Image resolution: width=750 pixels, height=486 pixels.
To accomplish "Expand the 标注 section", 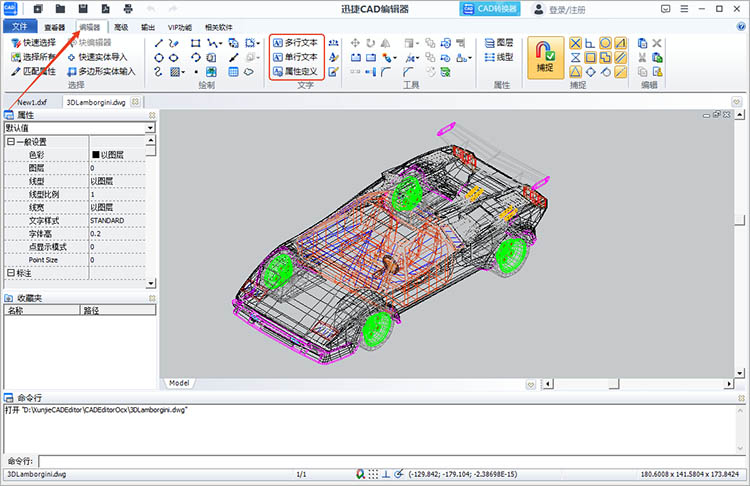I will pyautogui.click(x=11, y=273).
